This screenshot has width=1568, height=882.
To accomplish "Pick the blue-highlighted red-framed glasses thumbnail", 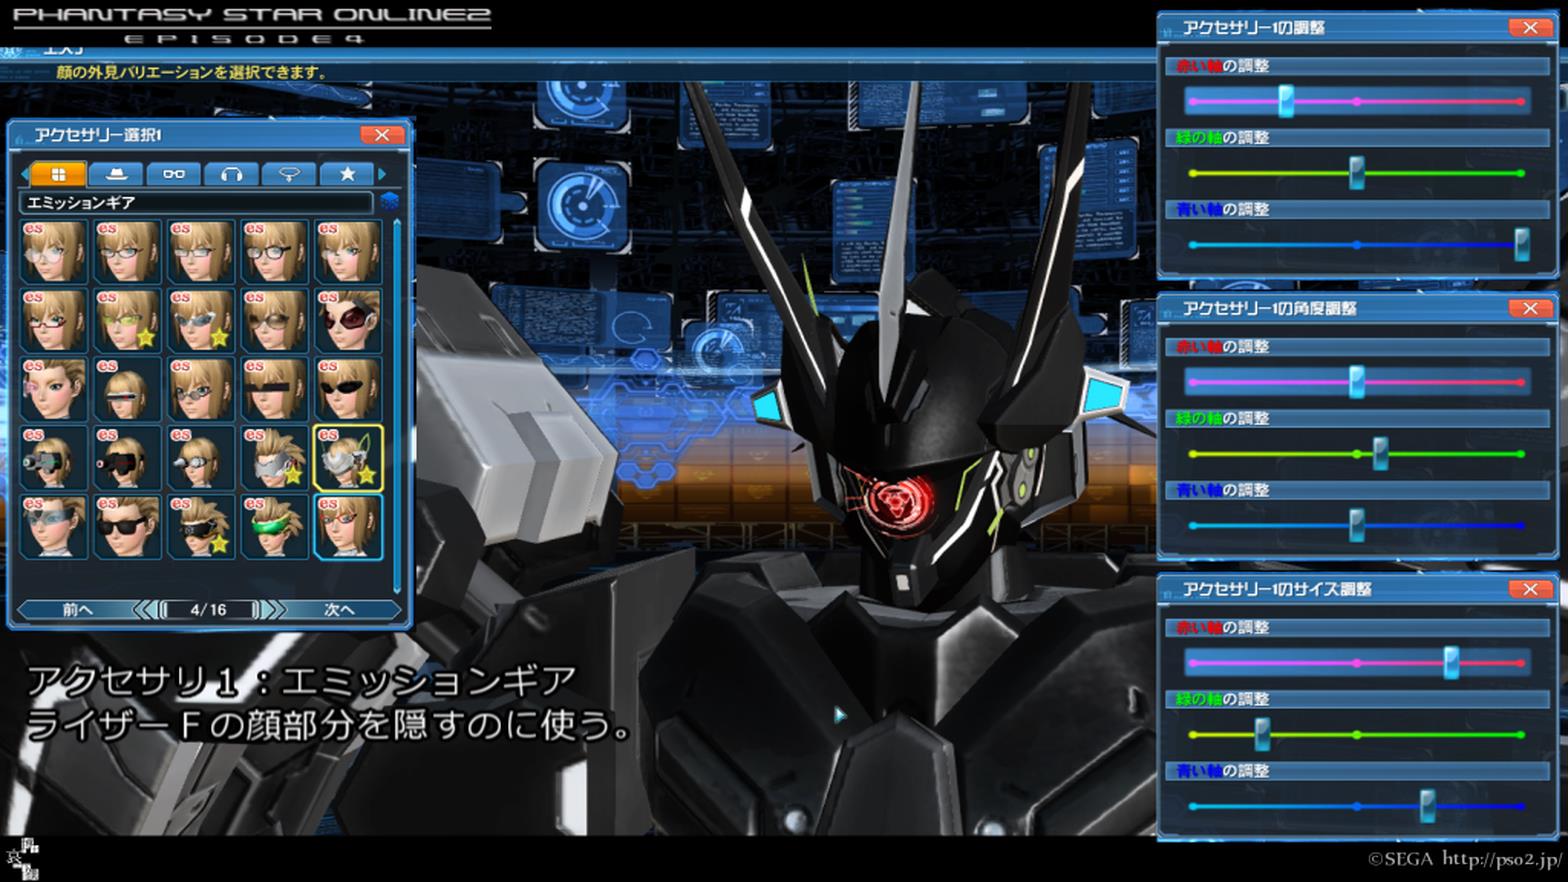I will pyautogui.click(x=348, y=527).
